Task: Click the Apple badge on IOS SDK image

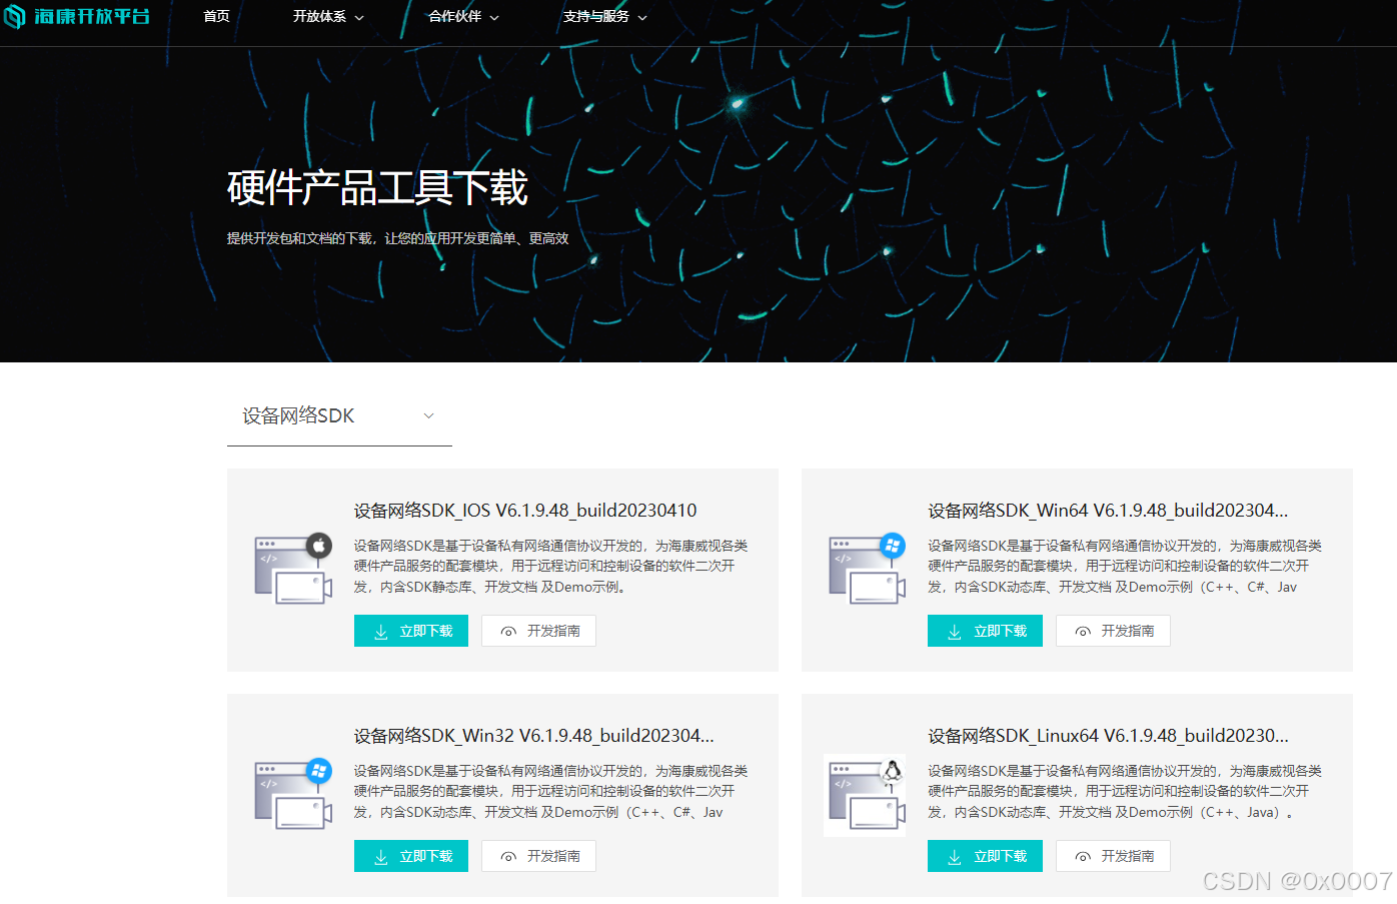Action: pos(319,545)
